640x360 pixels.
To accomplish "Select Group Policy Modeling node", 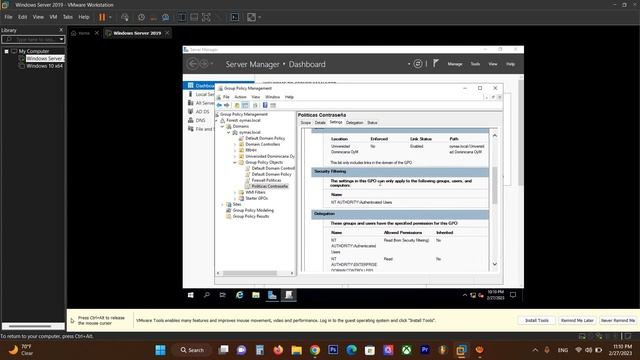I will [x=253, y=210].
